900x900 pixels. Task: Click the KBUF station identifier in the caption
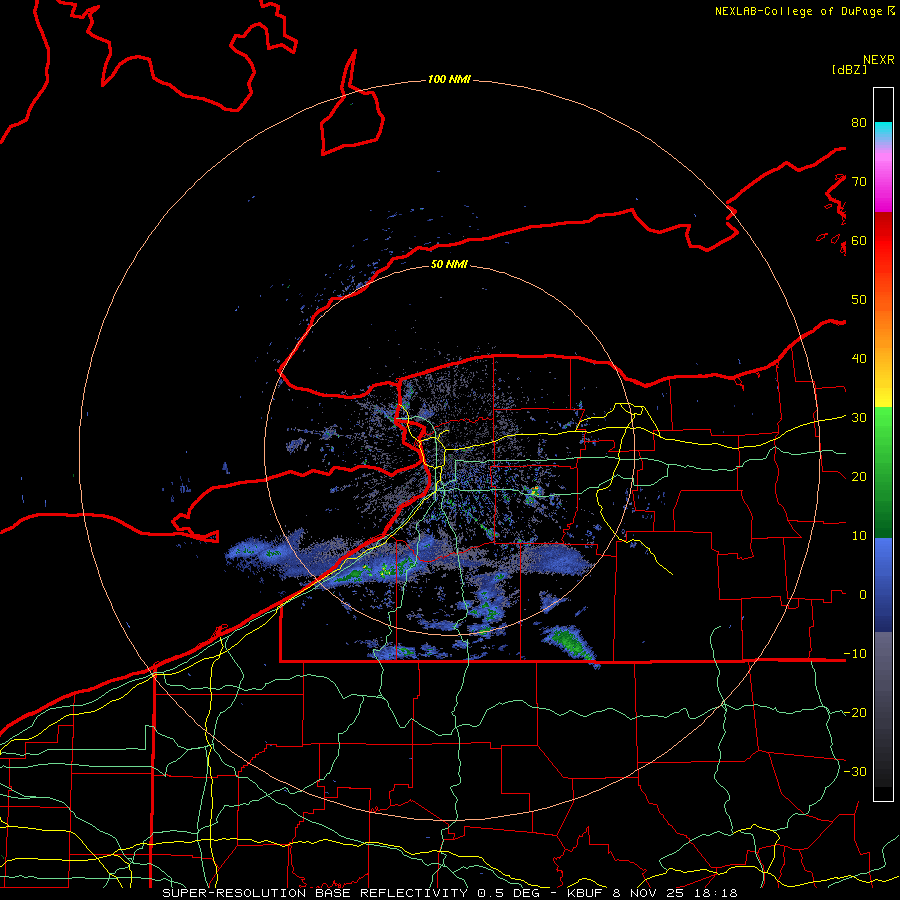587,893
